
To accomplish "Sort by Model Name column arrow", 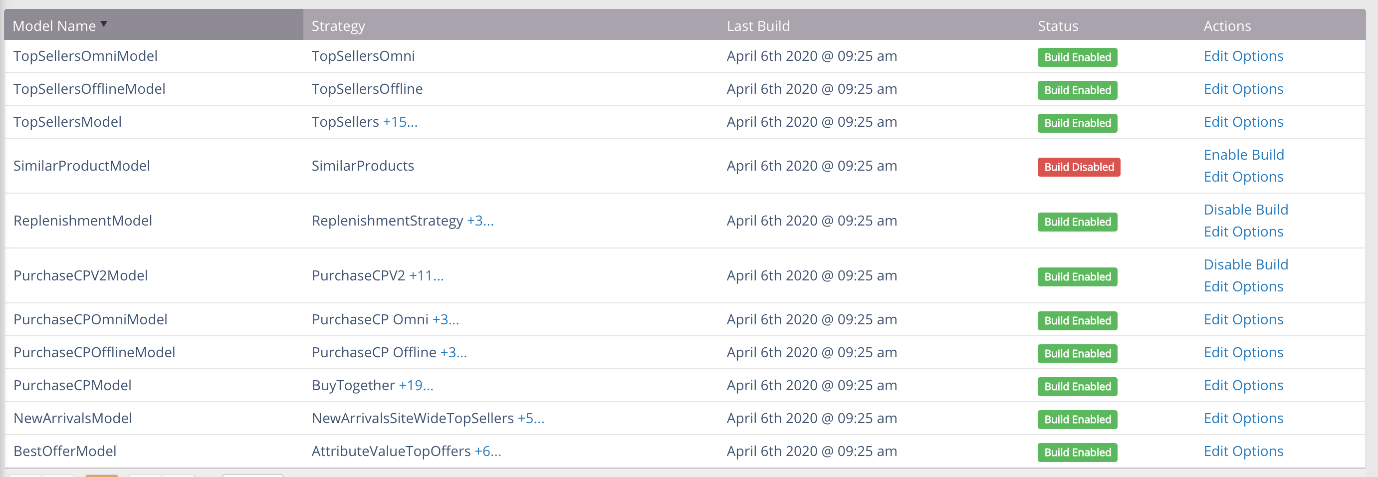I will coord(104,25).
